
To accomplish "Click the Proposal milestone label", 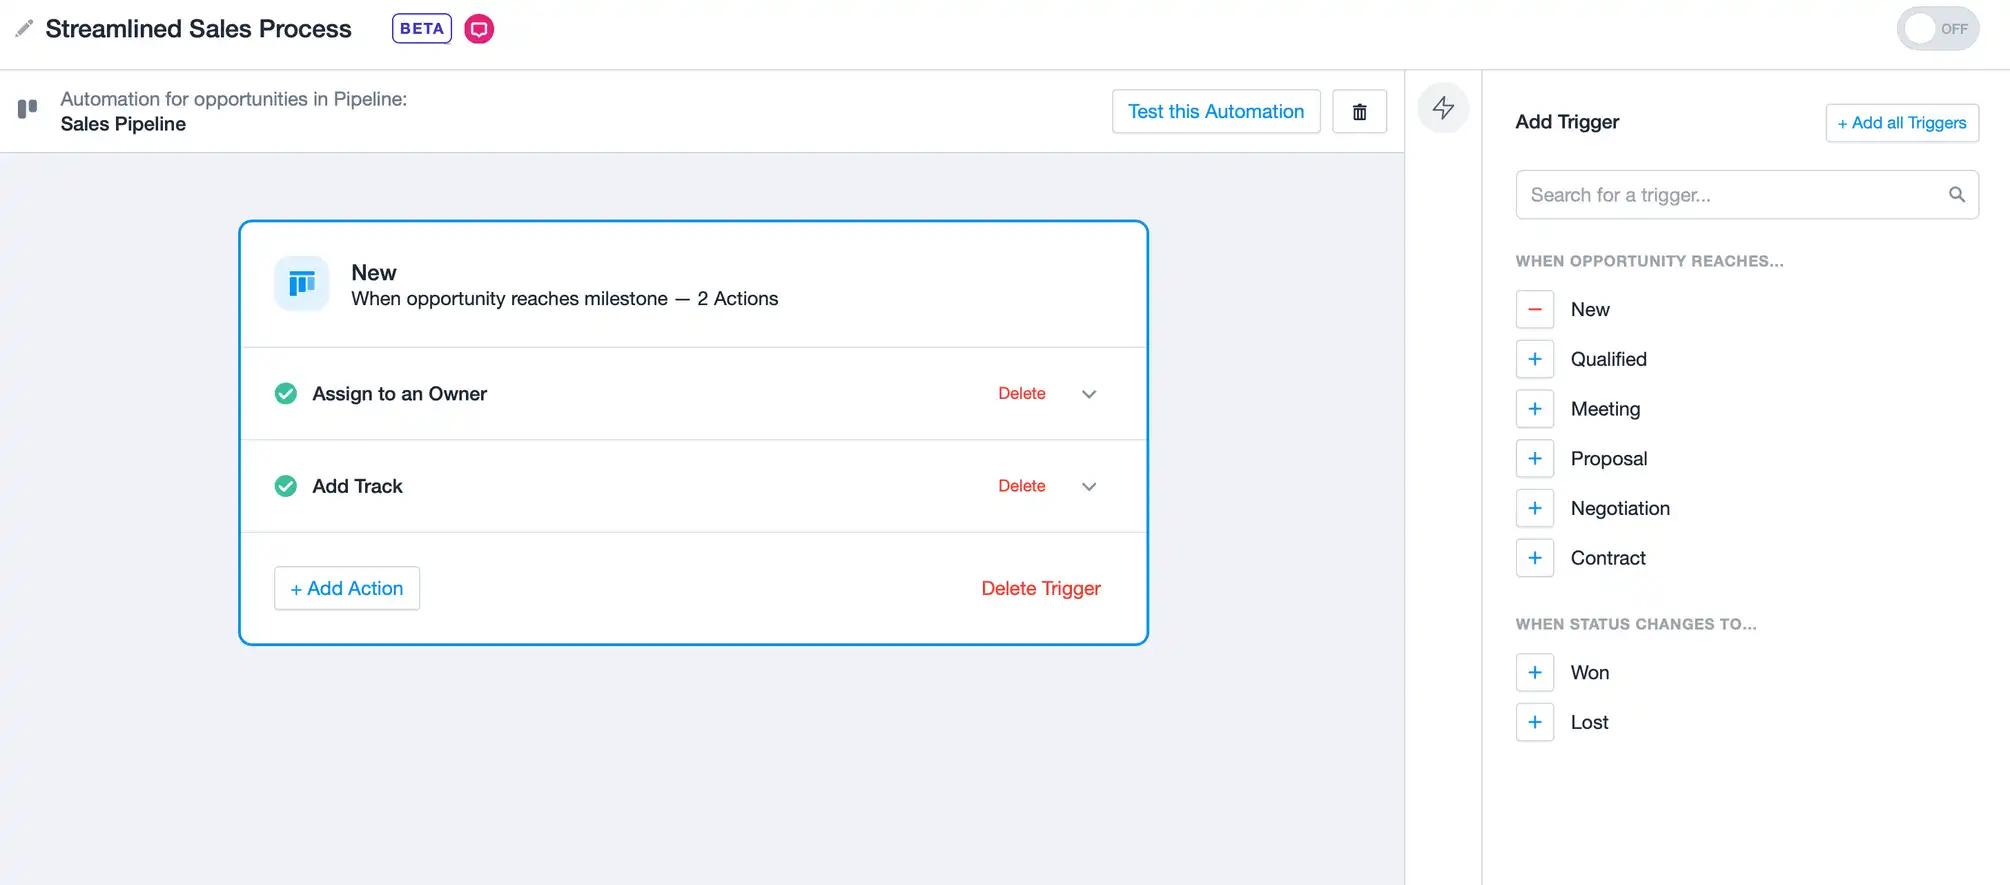I will (x=1608, y=459).
